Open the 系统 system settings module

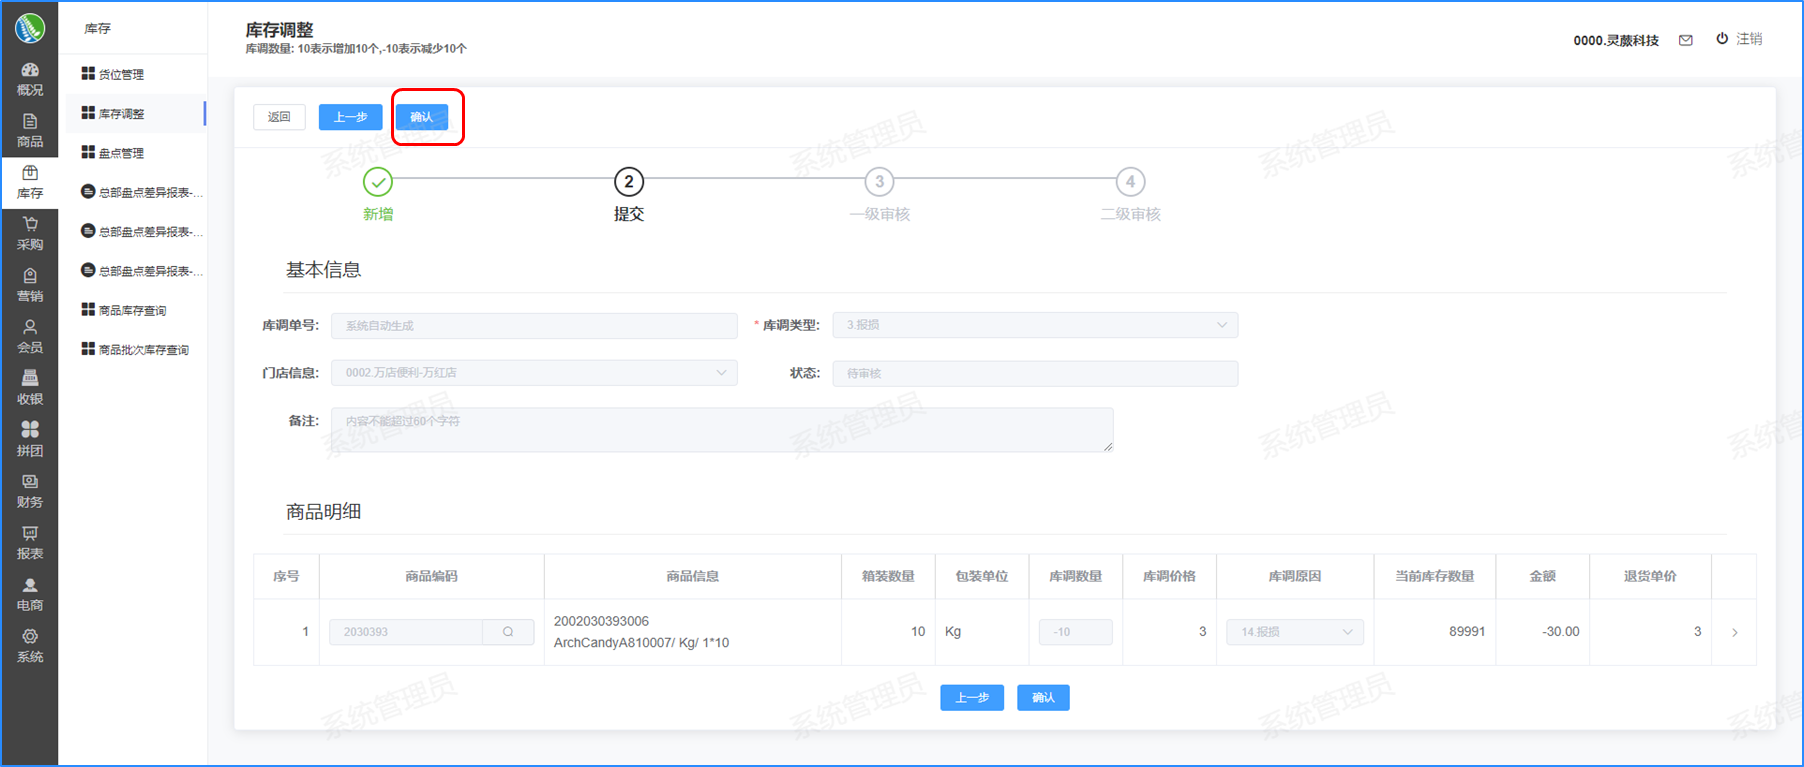pos(30,646)
